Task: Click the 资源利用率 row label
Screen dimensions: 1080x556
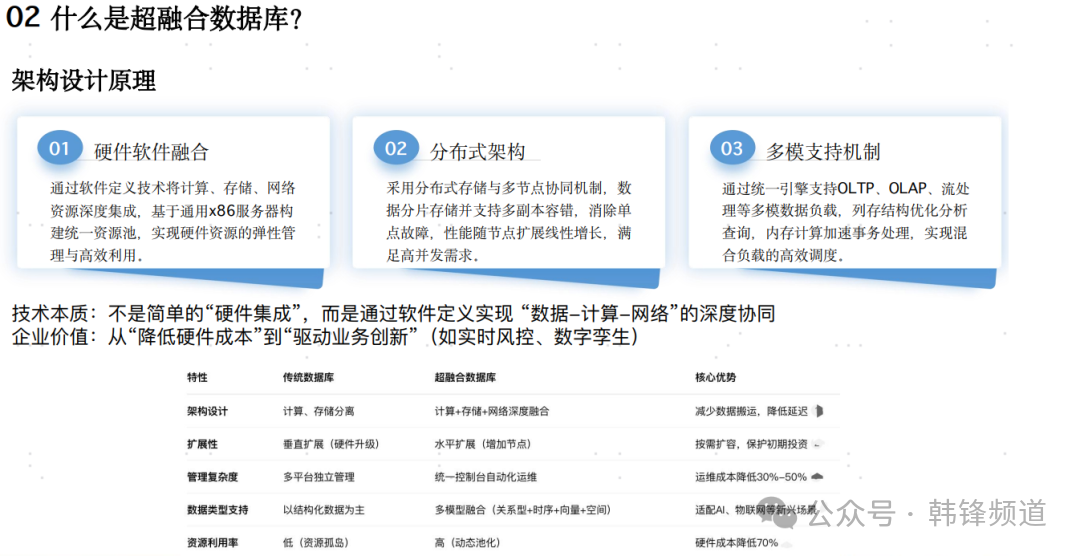Action: click(x=212, y=543)
